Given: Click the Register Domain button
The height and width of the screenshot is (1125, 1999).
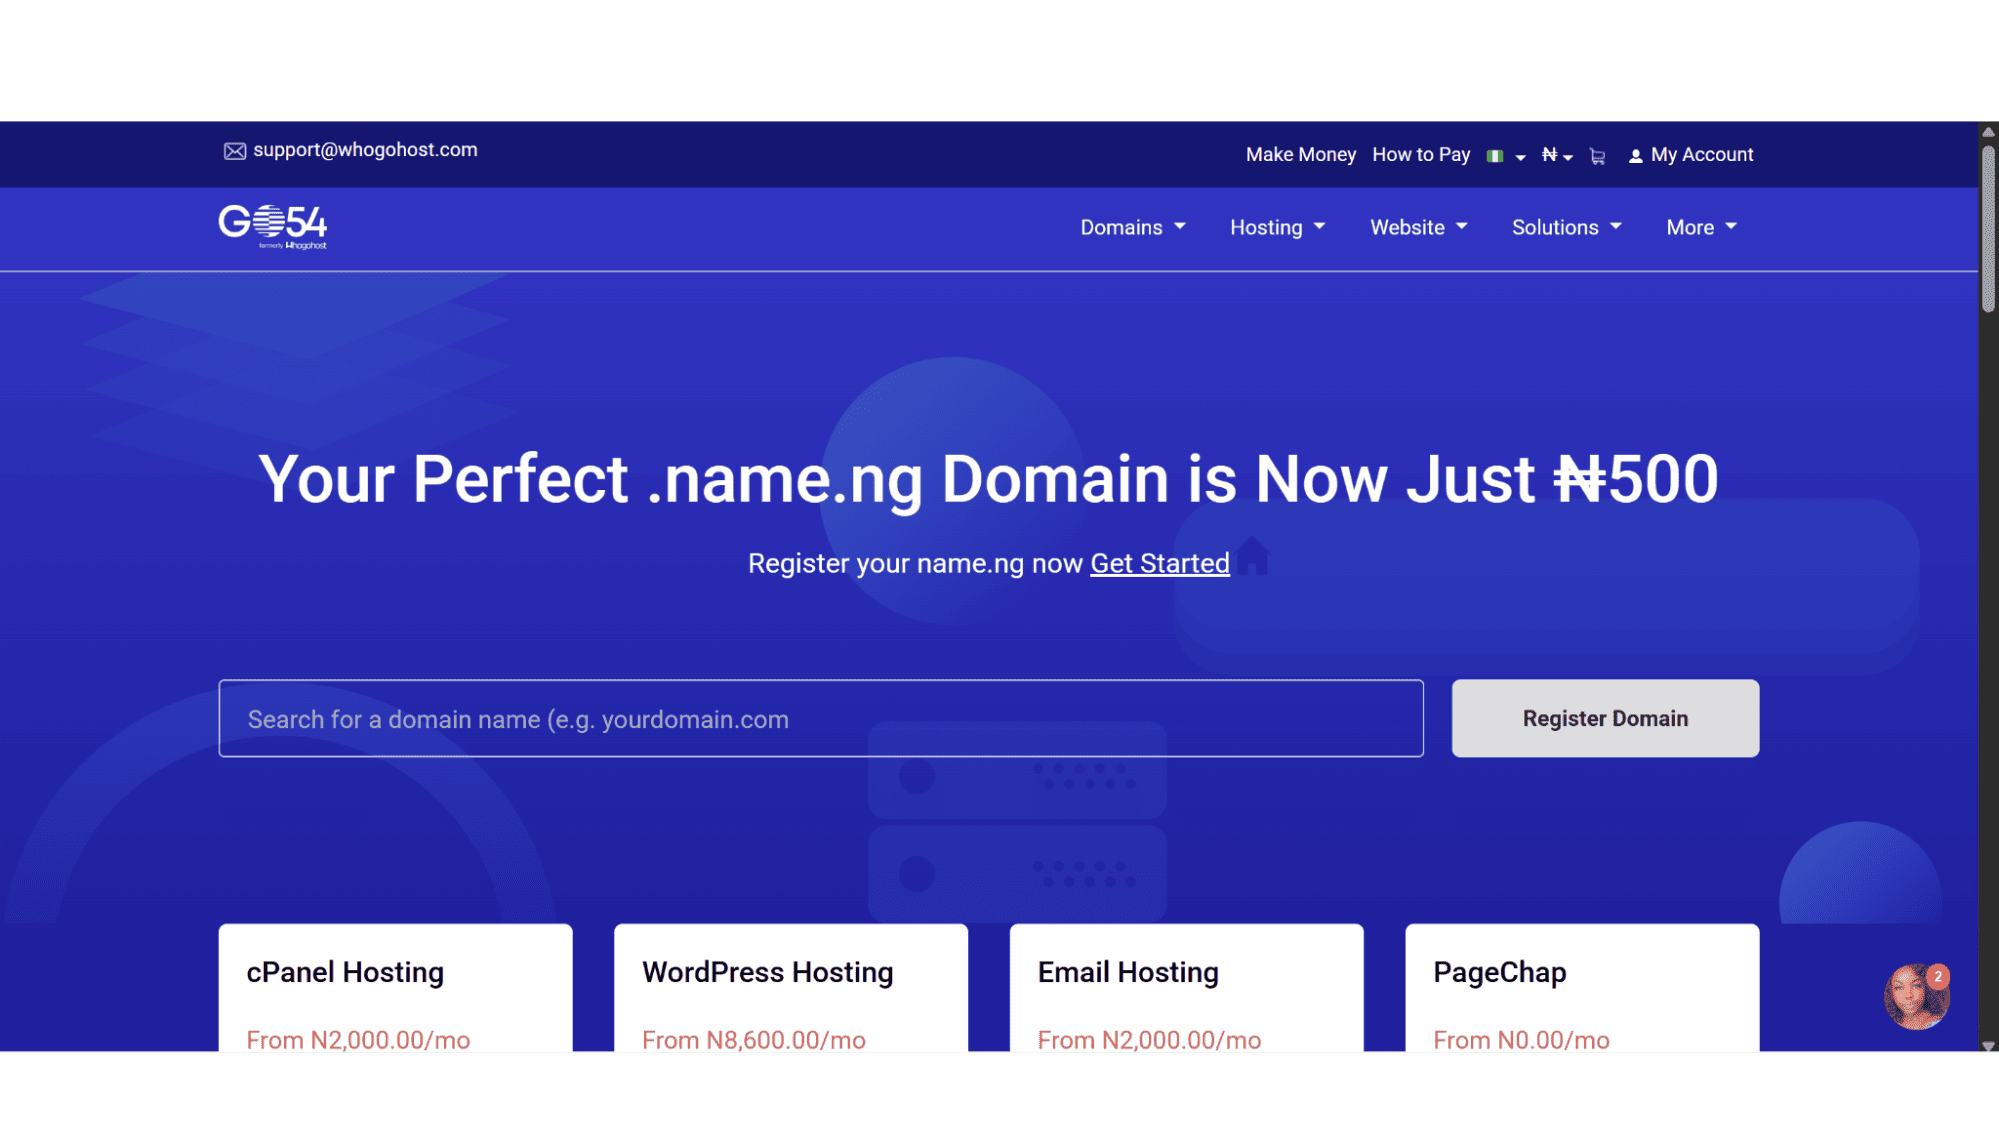Looking at the screenshot, I should tap(1605, 718).
